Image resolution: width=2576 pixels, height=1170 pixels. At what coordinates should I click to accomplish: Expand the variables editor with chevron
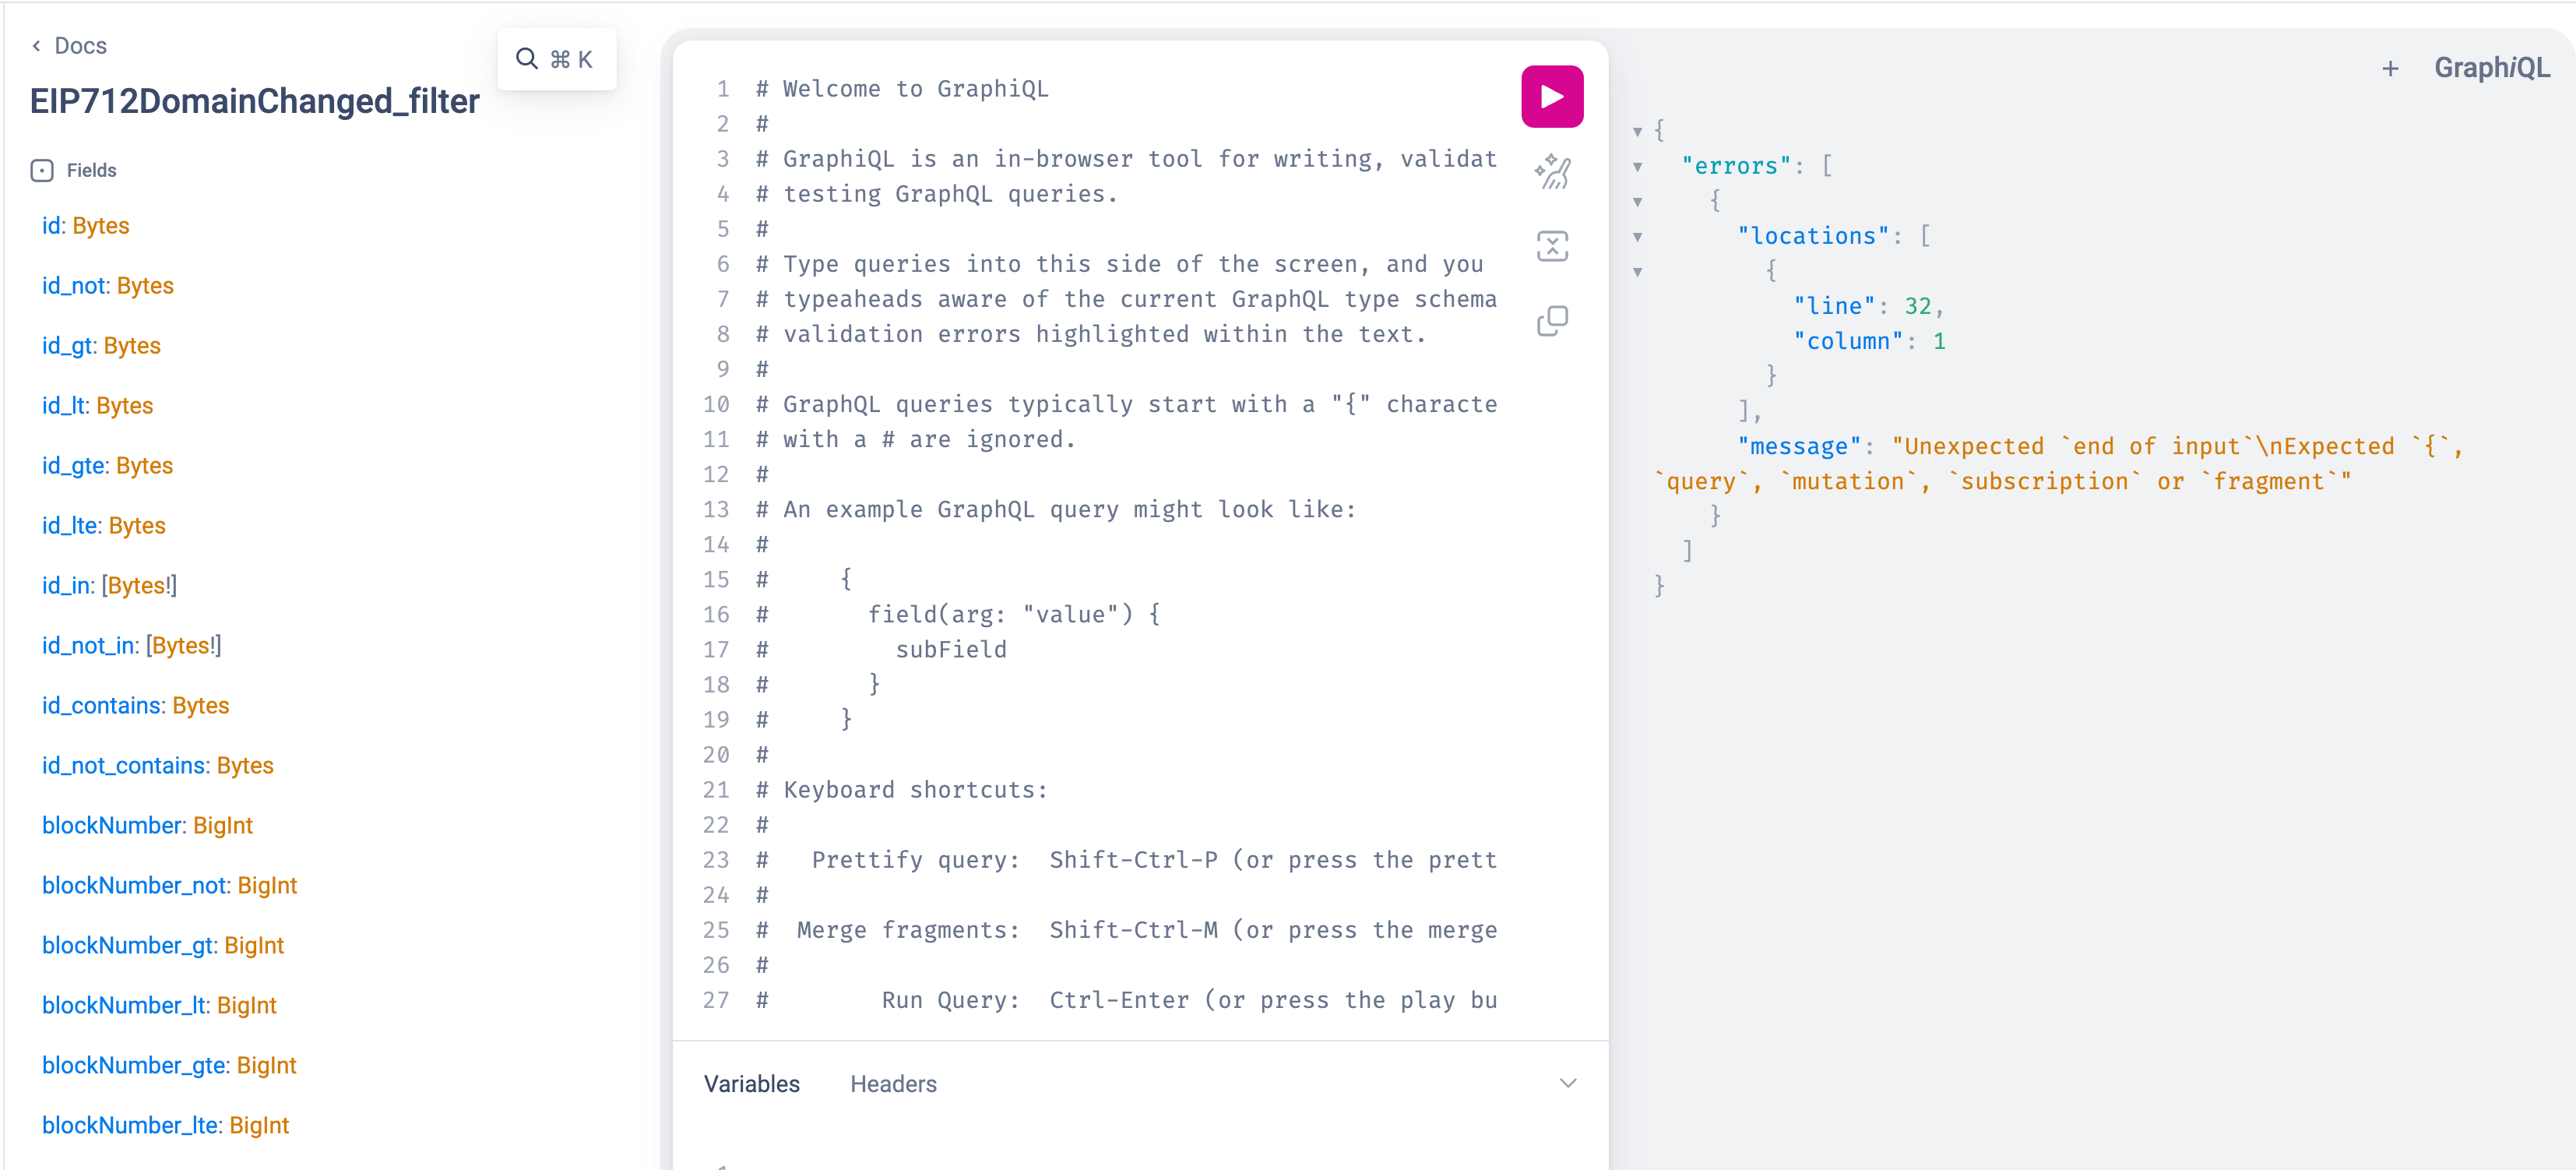coord(1567,1083)
